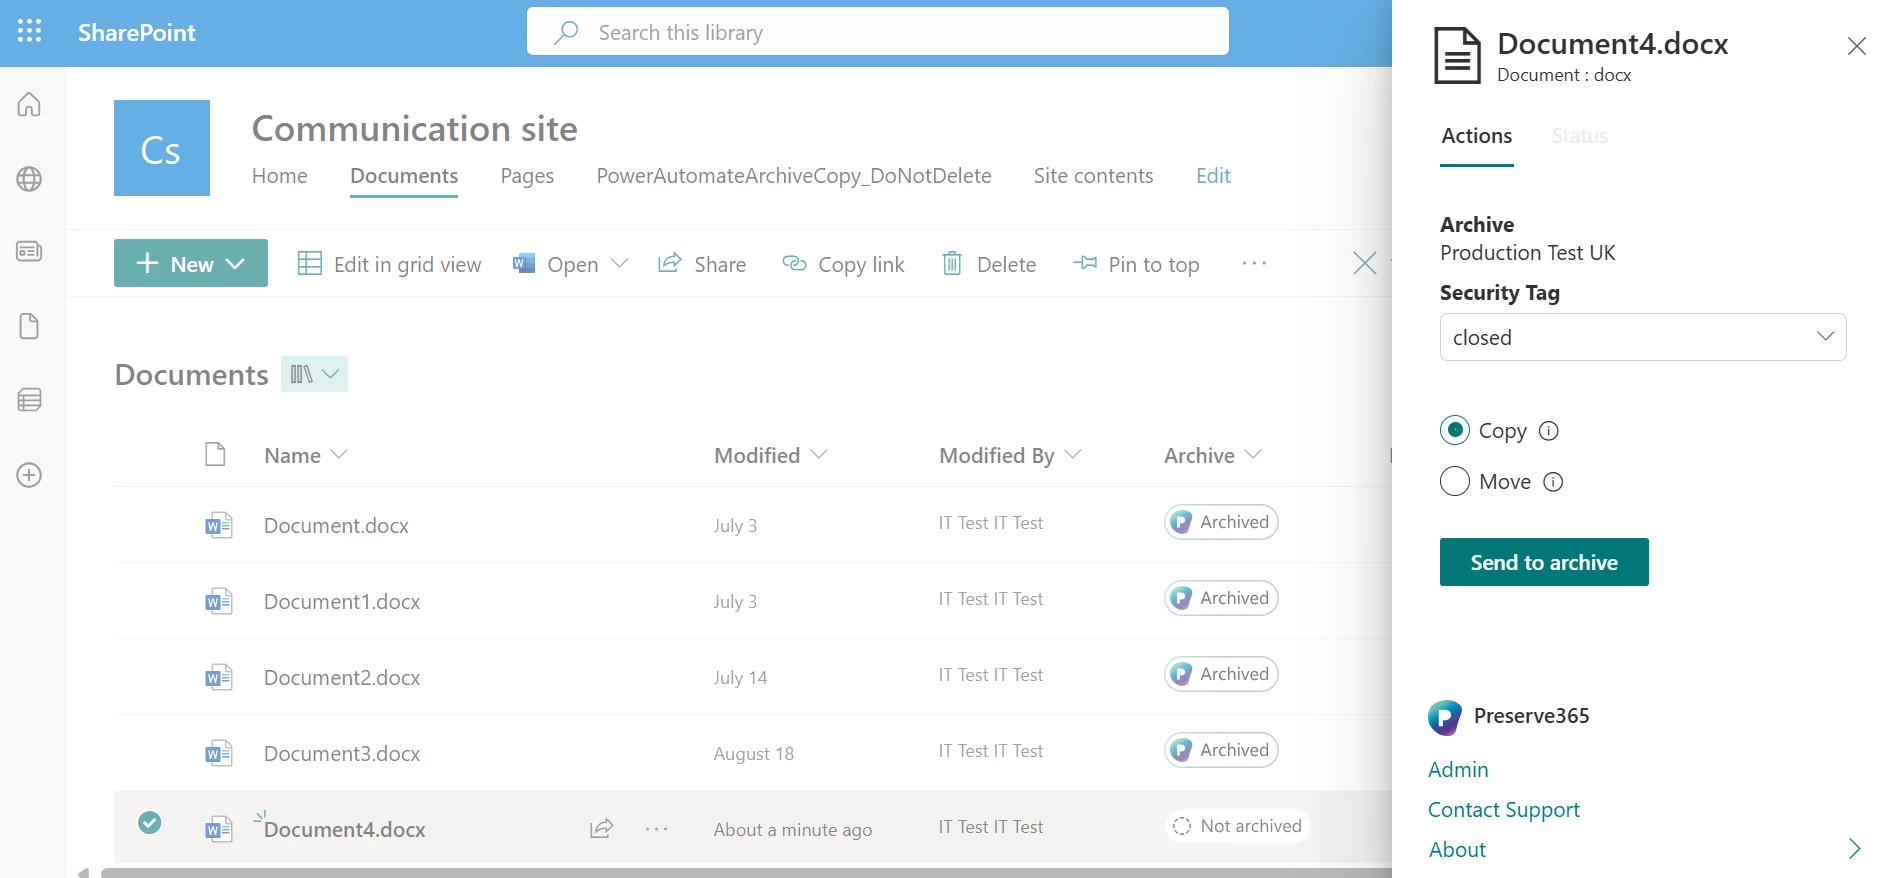The height and width of the screenshot is (878, 1894).
Task: Click the share icon in Document4.docx row
Action: 601,828
